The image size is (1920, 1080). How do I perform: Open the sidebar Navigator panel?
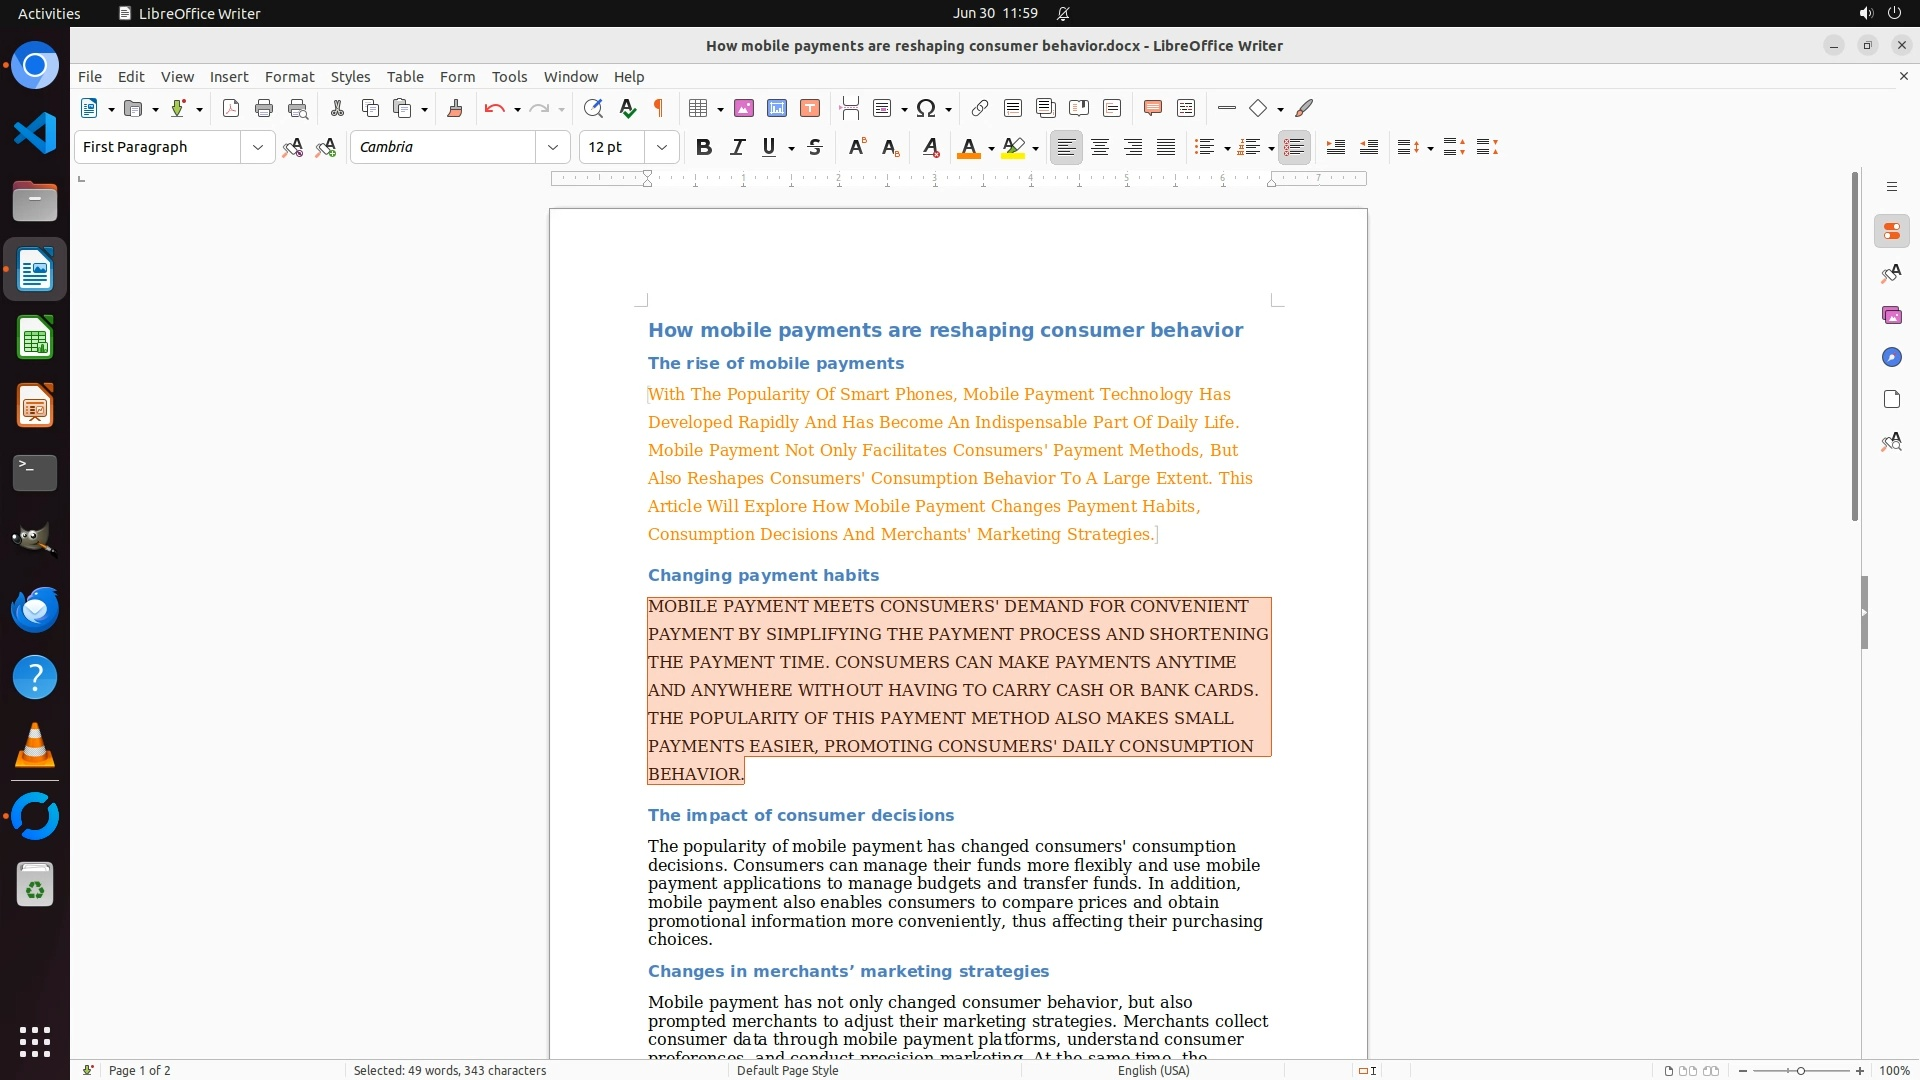pos(1891,357)
